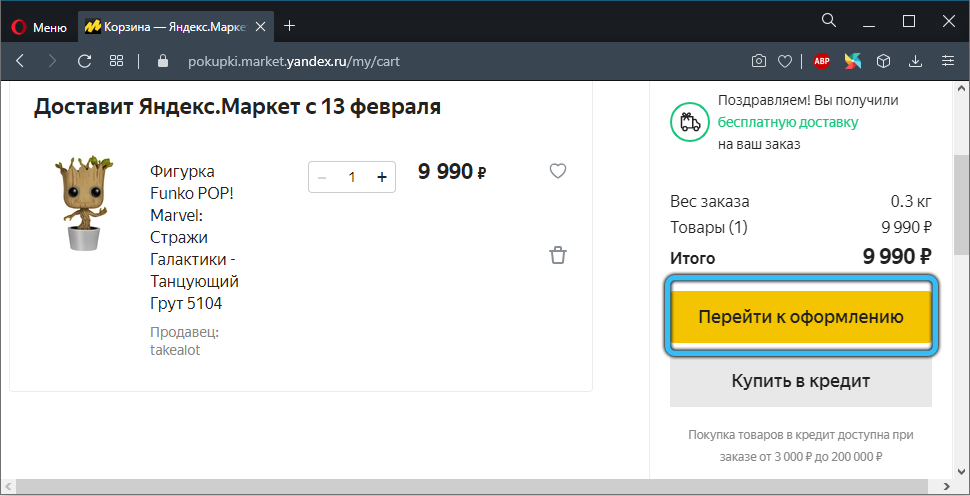Click the takealot seller name

[x=175, y=349]
